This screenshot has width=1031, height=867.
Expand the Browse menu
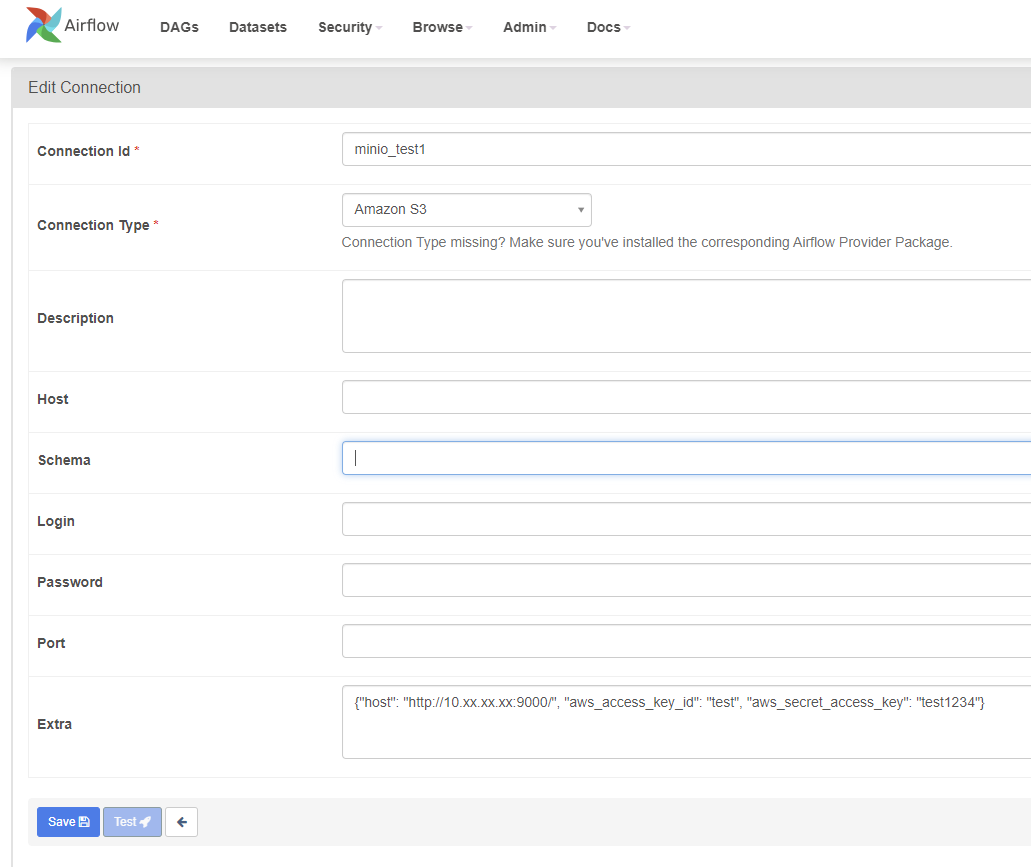442,27
